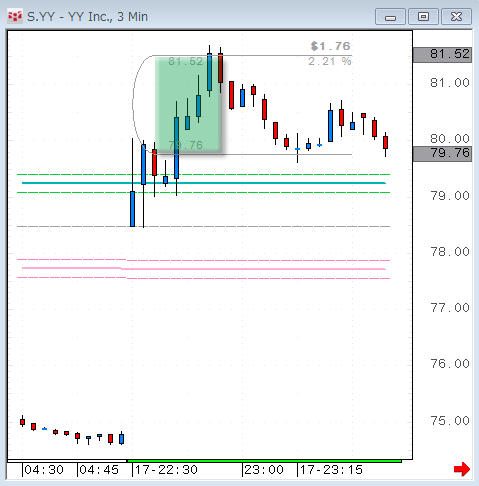Click the 81.52 price marker on the axis
This screenshot has height=486, width=479.
click(x=443, y=54)
